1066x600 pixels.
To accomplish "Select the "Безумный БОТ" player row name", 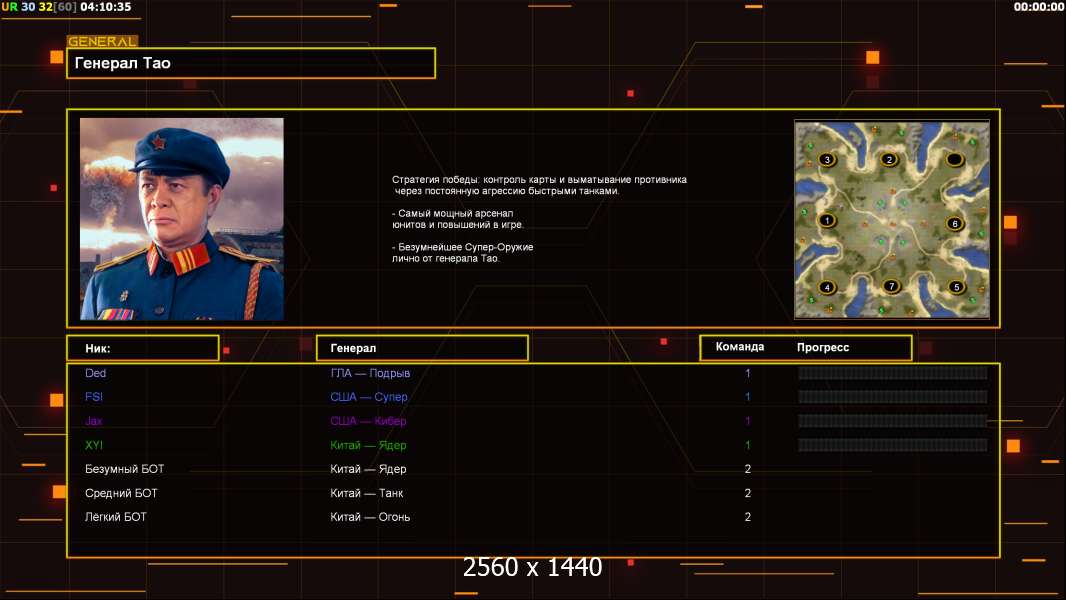I will [x=124, y=469].
